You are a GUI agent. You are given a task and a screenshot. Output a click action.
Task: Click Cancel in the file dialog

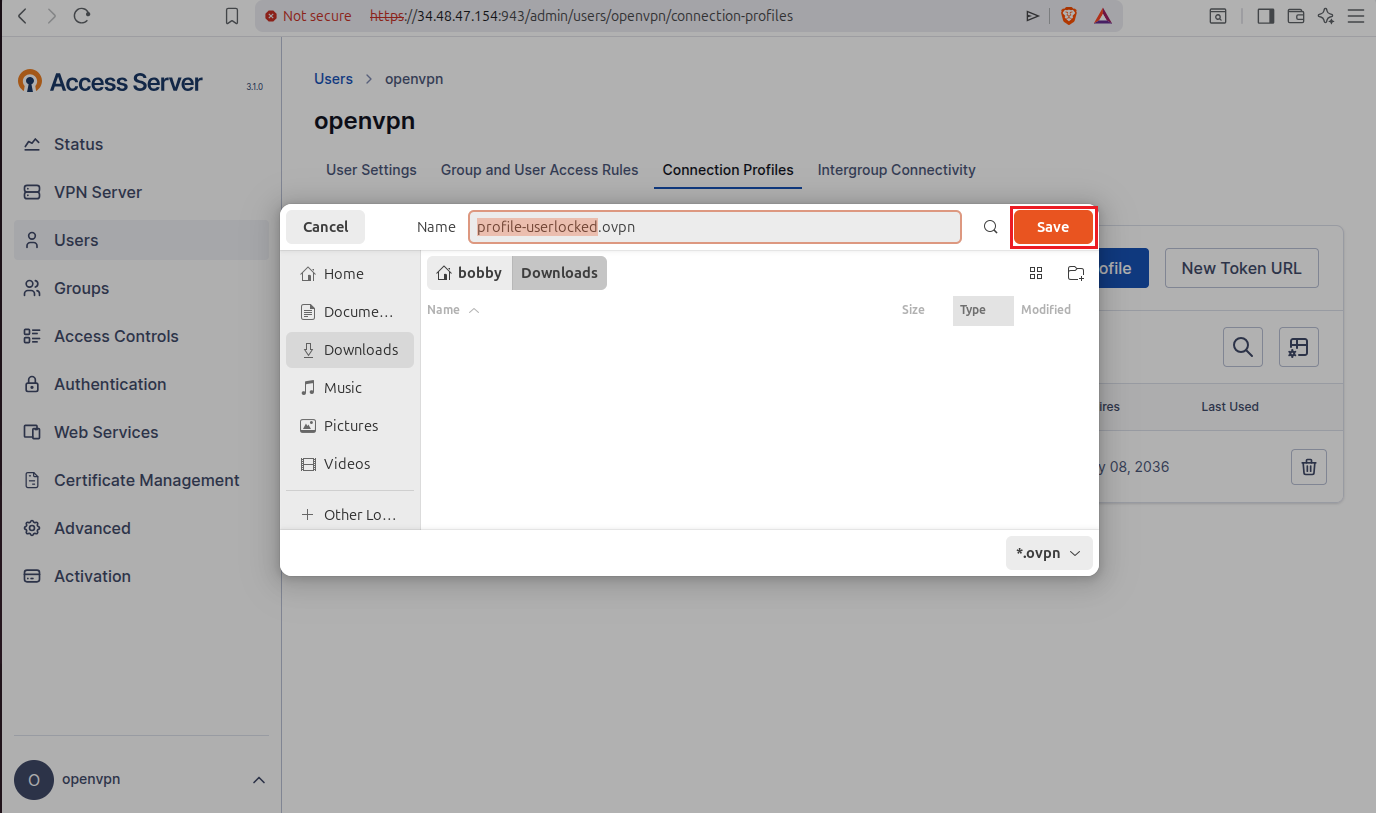click(x=325, y=227)
